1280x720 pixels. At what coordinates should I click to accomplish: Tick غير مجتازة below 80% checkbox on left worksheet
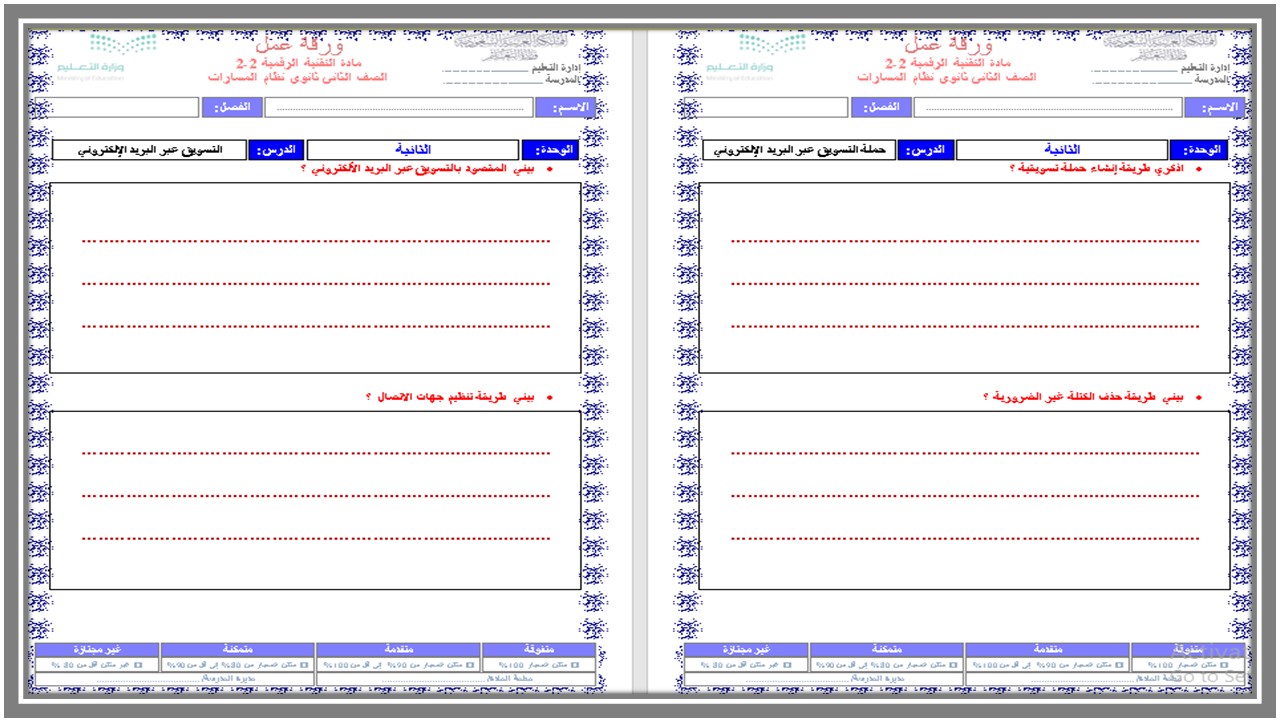tap(139, 664)
